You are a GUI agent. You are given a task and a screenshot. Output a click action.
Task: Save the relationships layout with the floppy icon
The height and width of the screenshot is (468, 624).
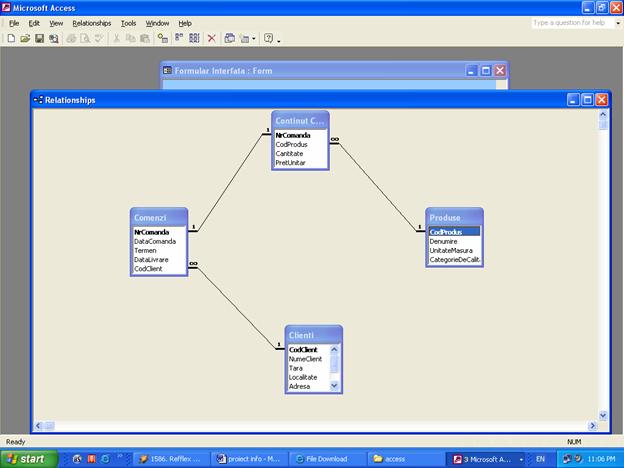coord(39,38)
